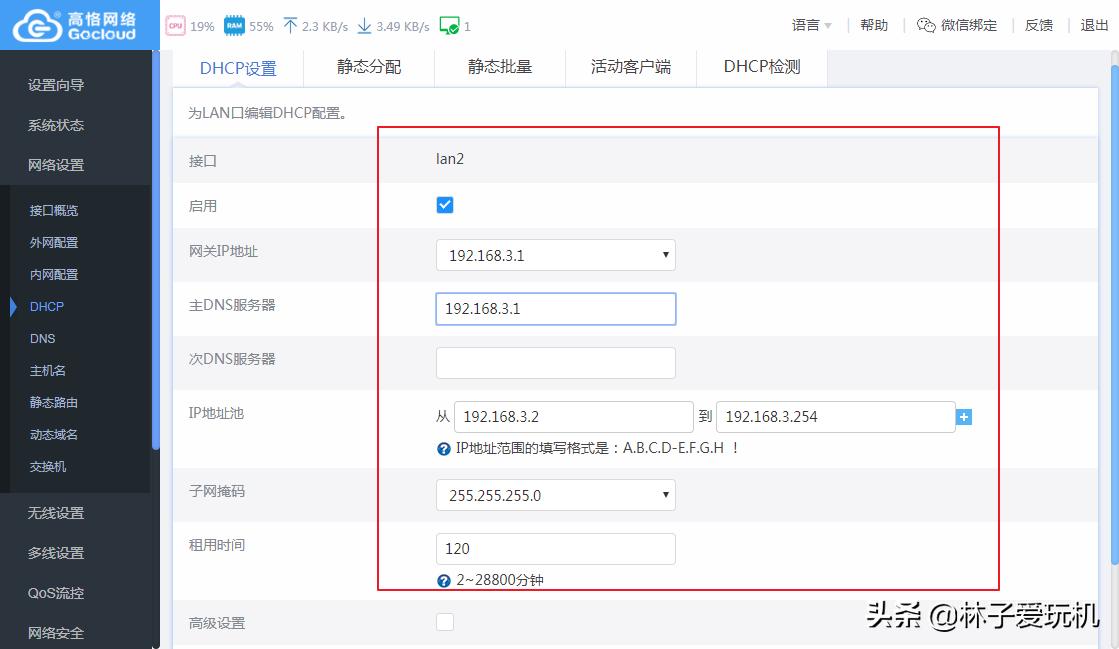Click the download speed arrow icon
1119x649 pixels.
[362, 24]
